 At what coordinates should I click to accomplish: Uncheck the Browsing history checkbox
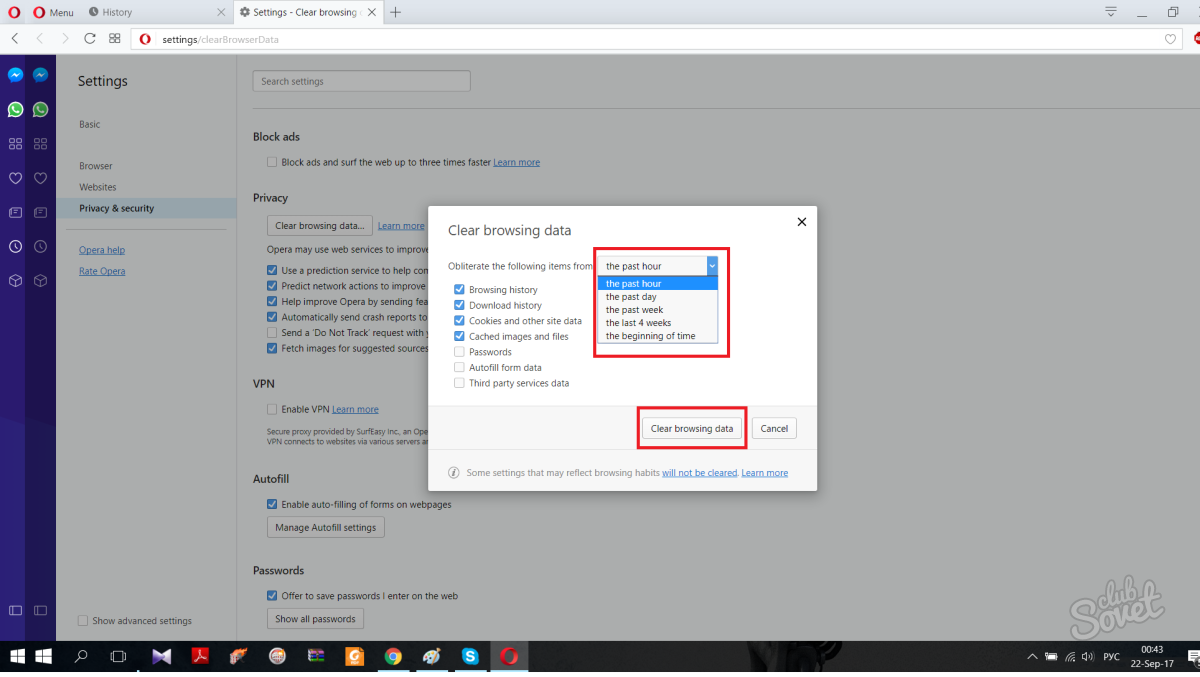[x=460, y=290]
